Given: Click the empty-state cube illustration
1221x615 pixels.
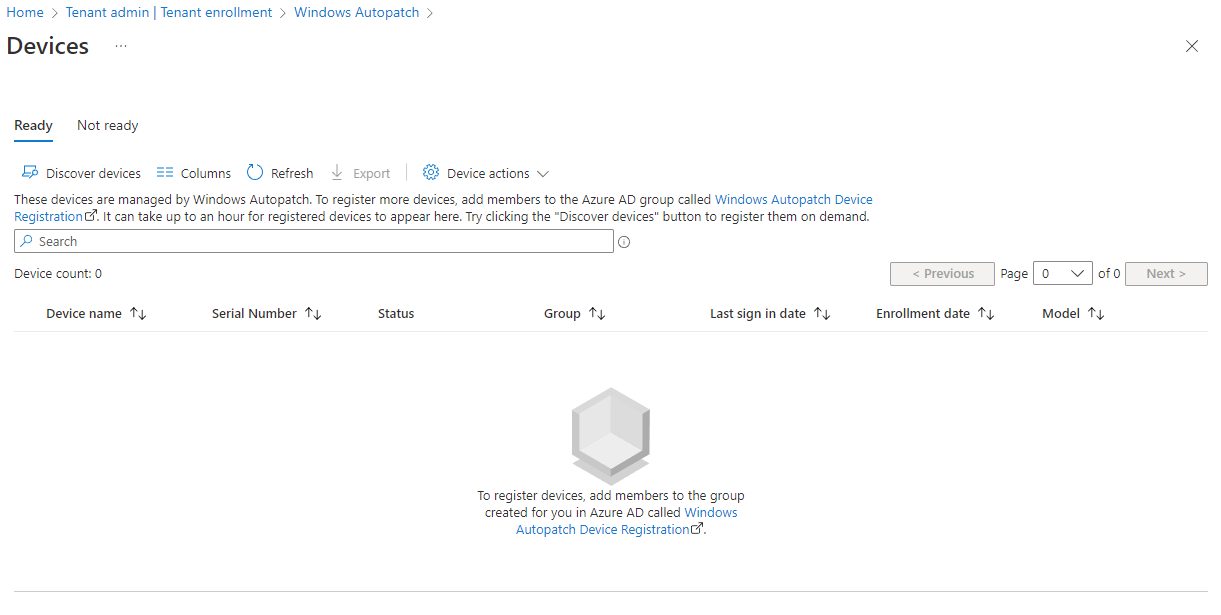Looking at the screenshot, I should click(611, 436).
